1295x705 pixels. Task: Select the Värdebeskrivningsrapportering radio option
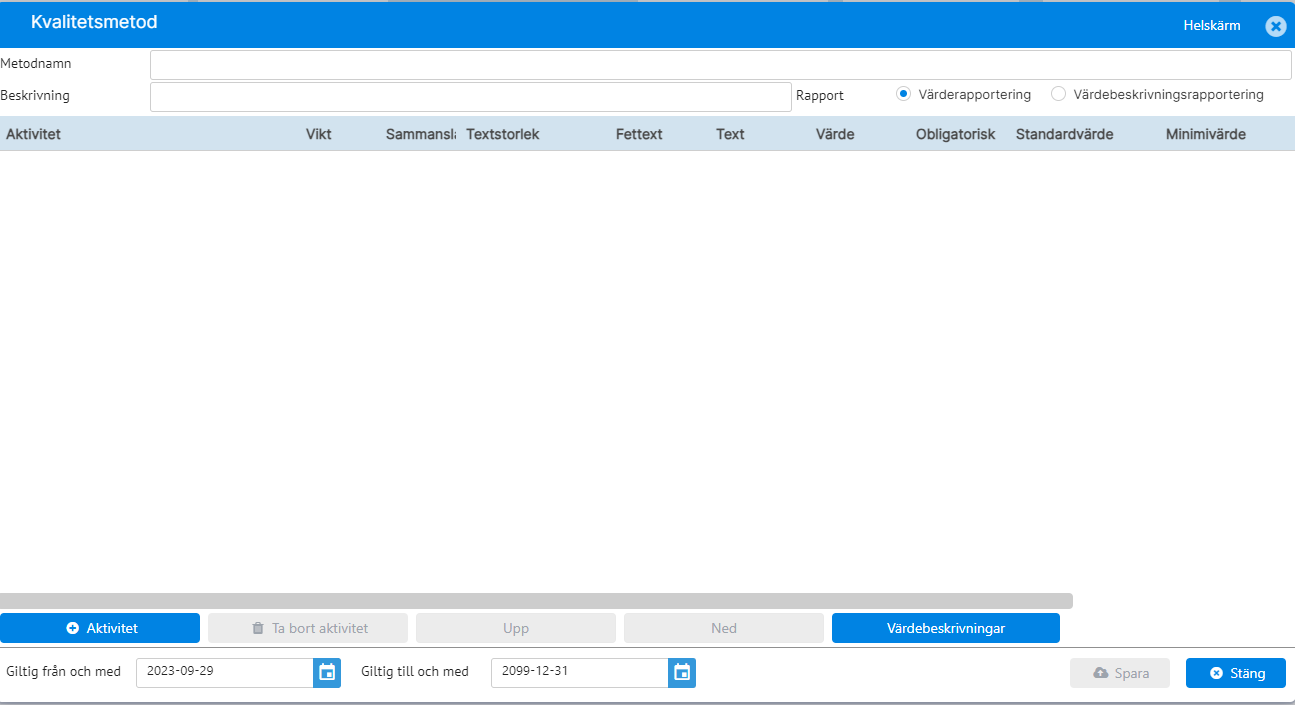[x=1058, y=94]
